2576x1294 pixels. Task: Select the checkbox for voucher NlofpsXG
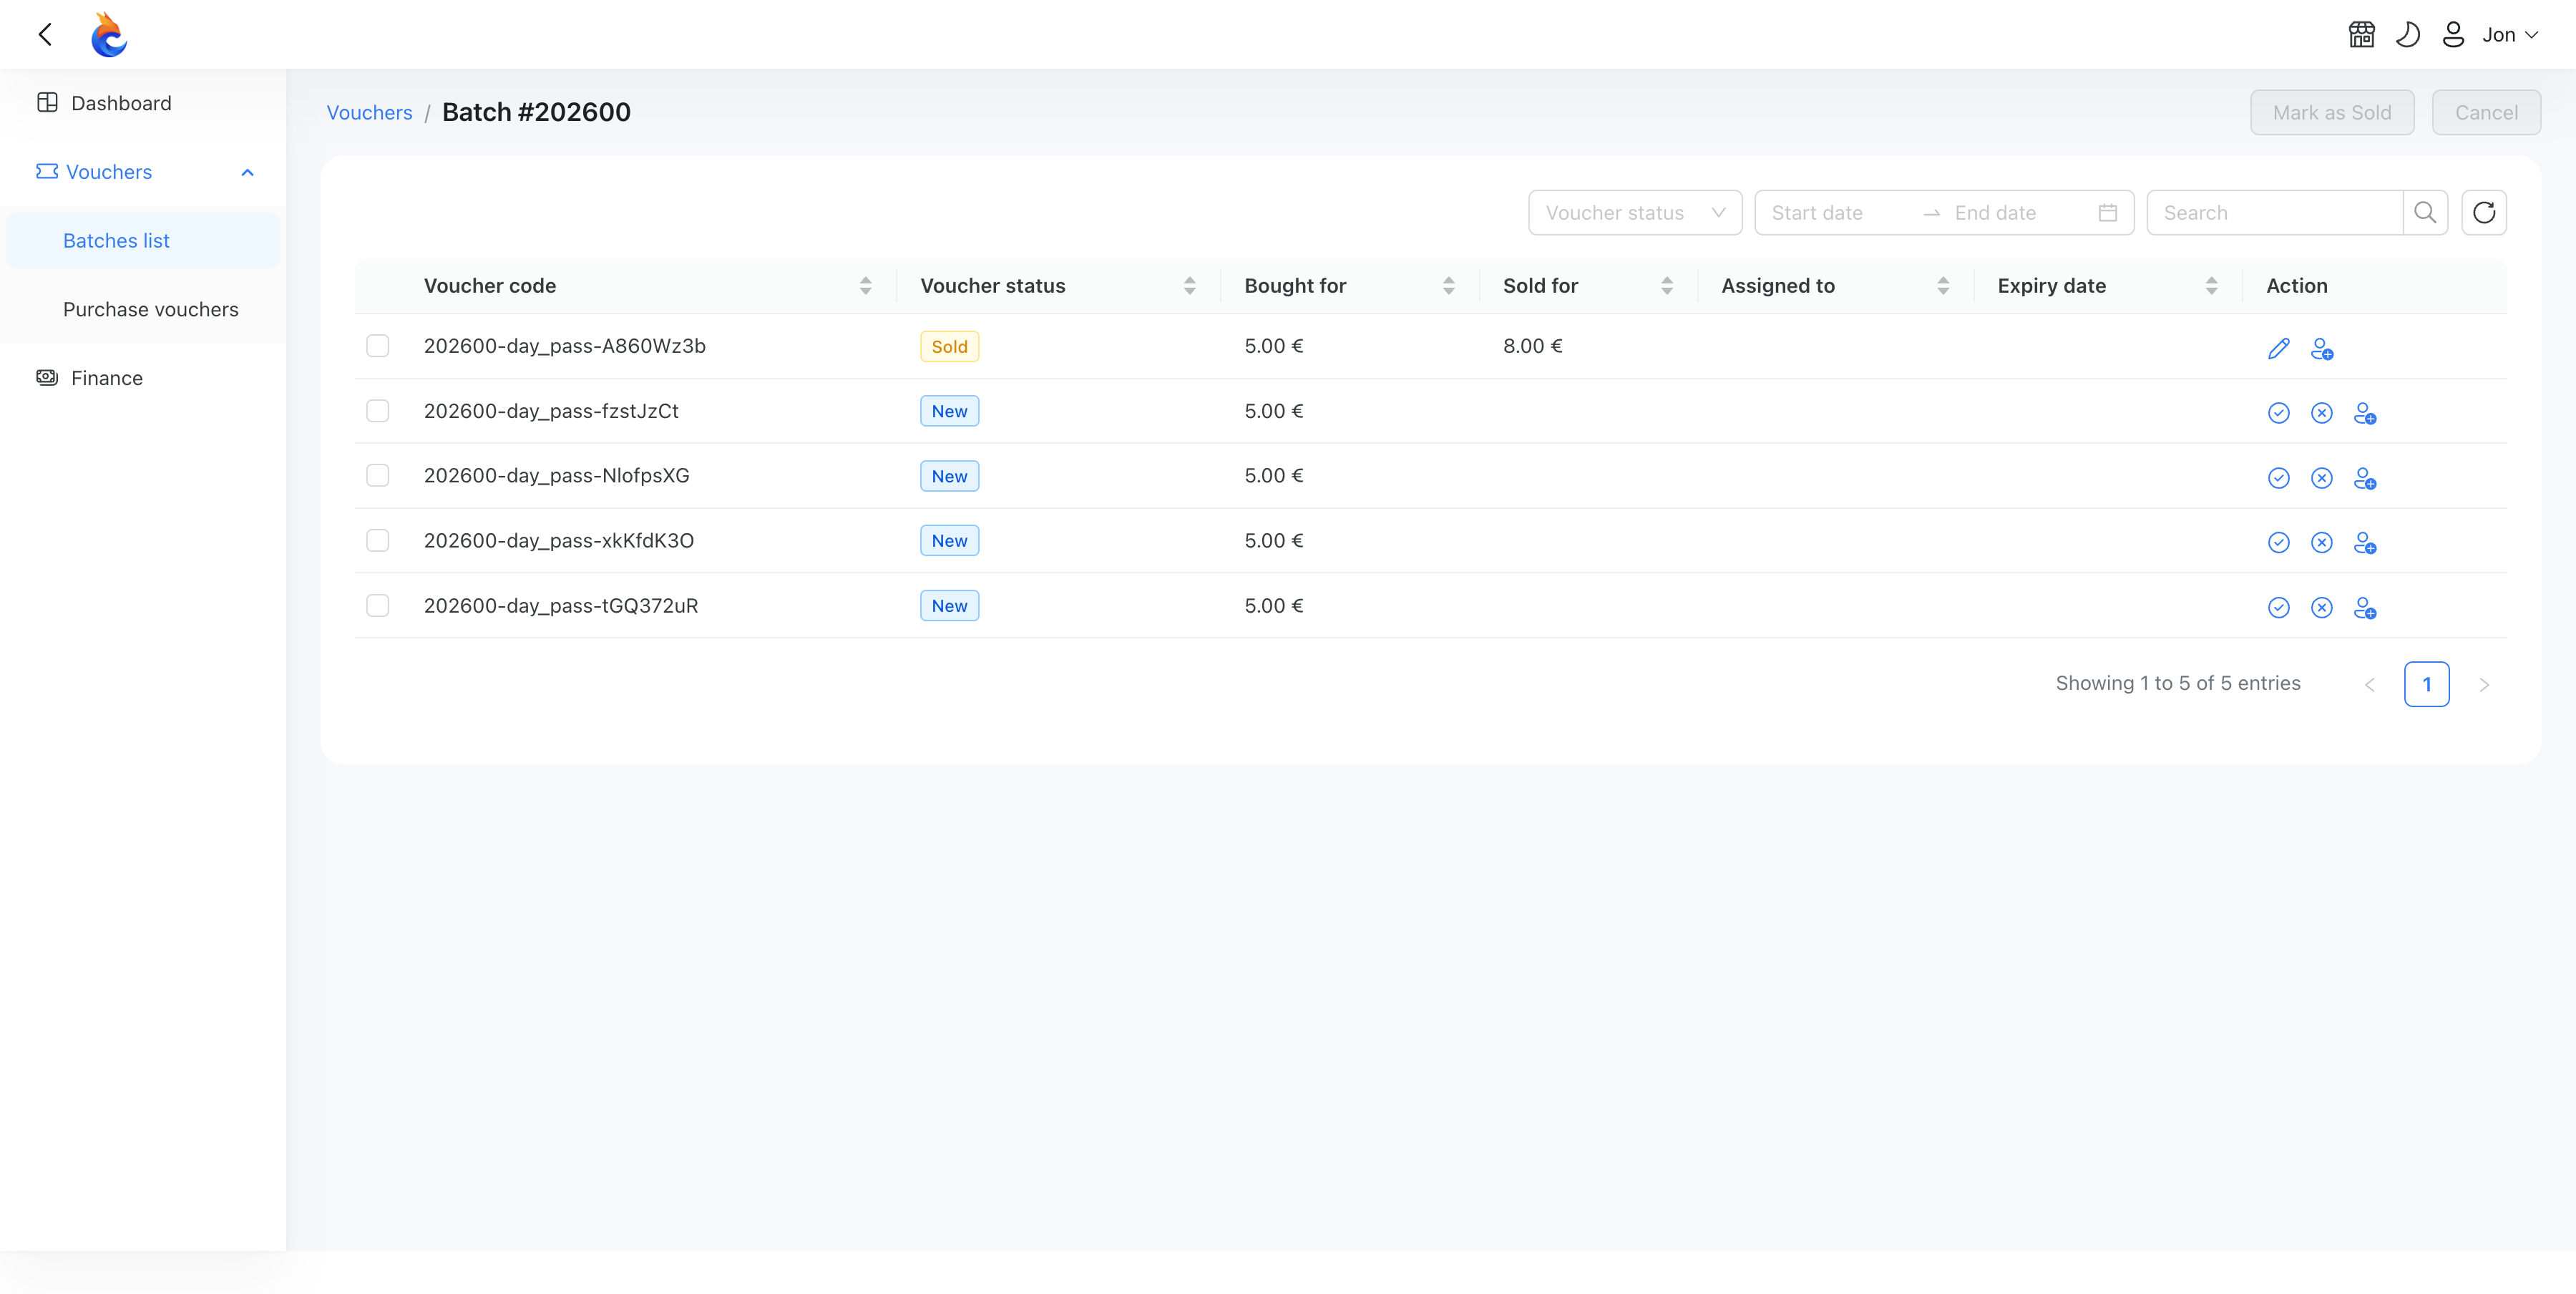coord(377,475)
